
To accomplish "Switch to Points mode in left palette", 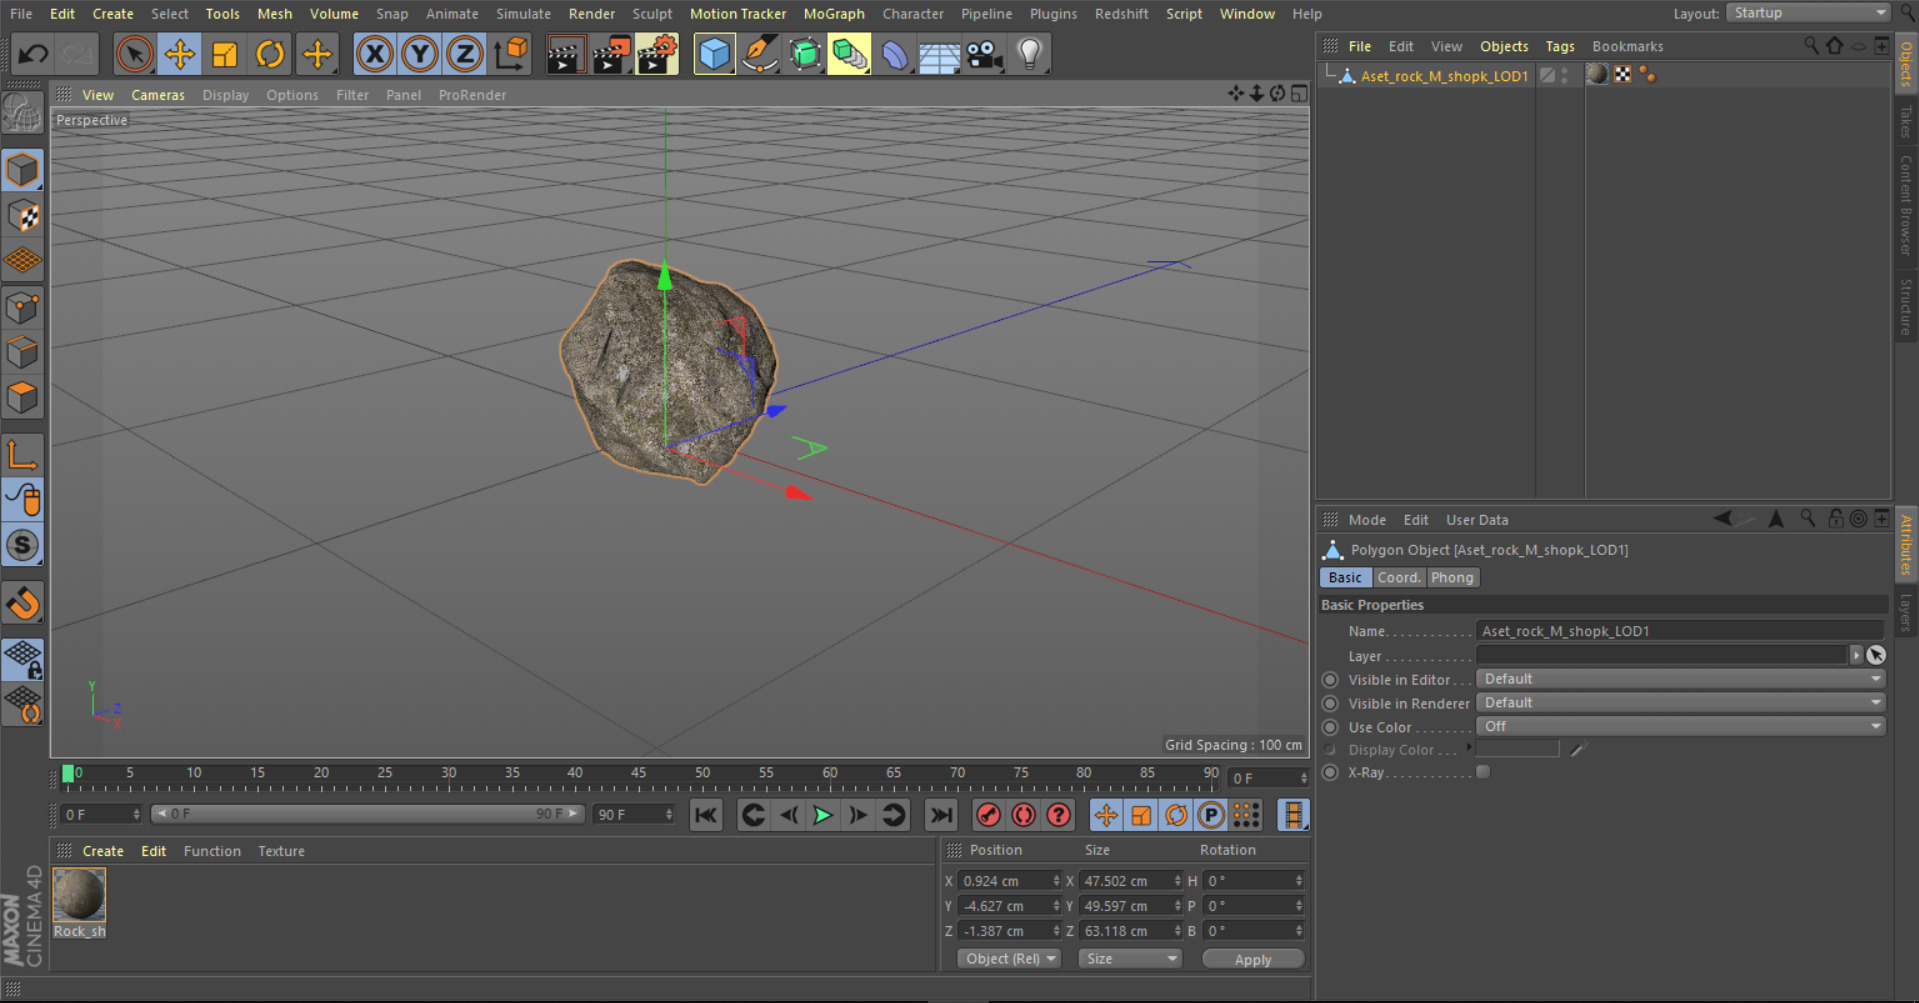I will [22, 308].
